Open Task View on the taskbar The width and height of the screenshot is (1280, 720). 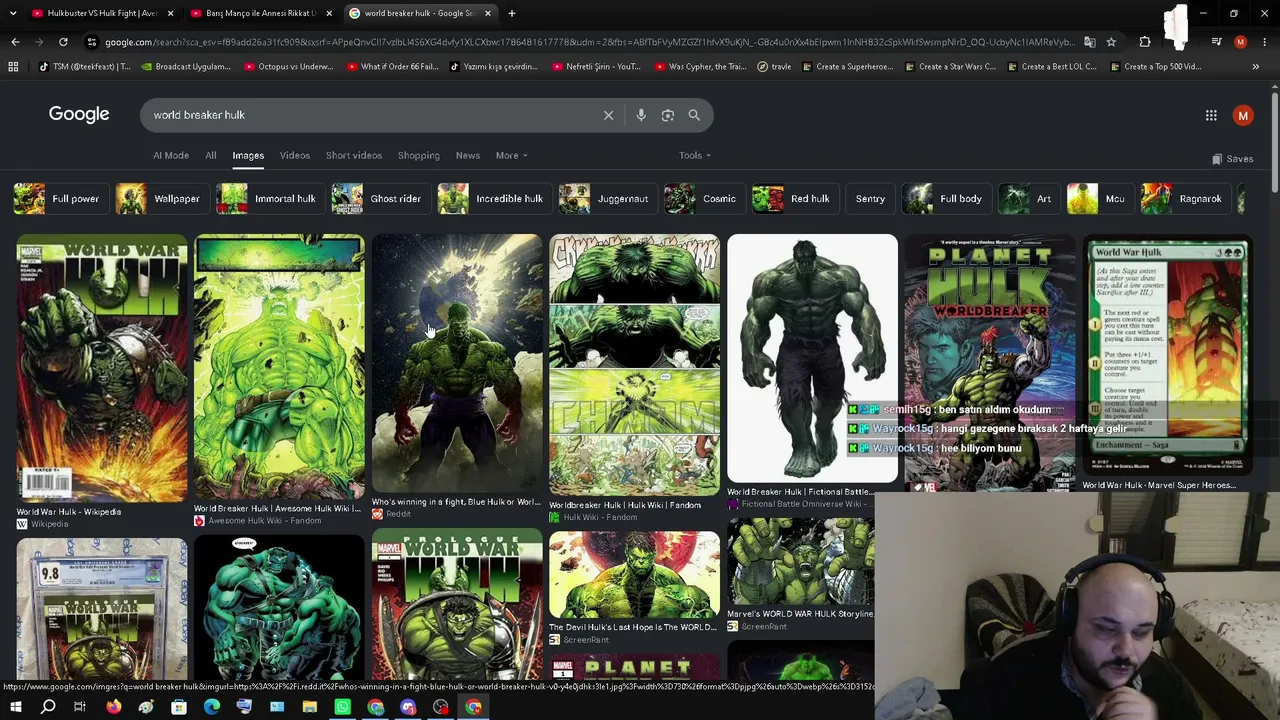coord(80,708)
